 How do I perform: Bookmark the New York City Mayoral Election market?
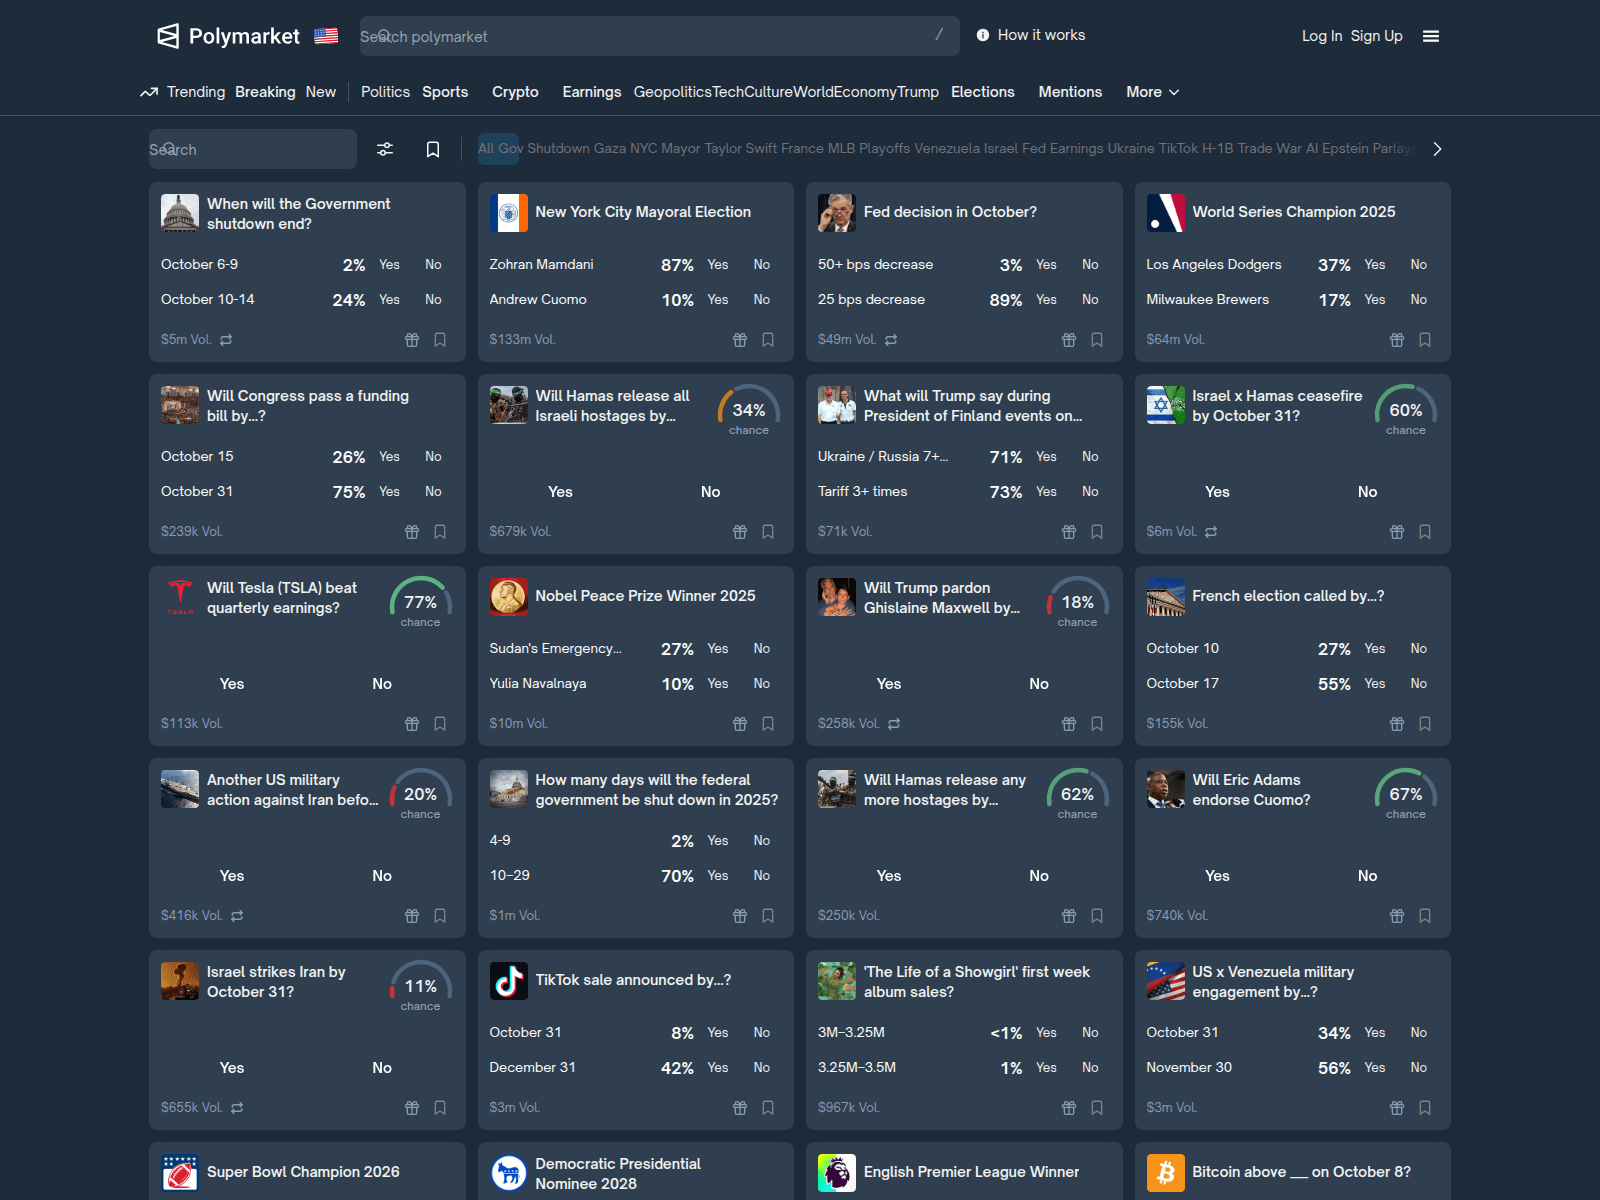(768, 340)
